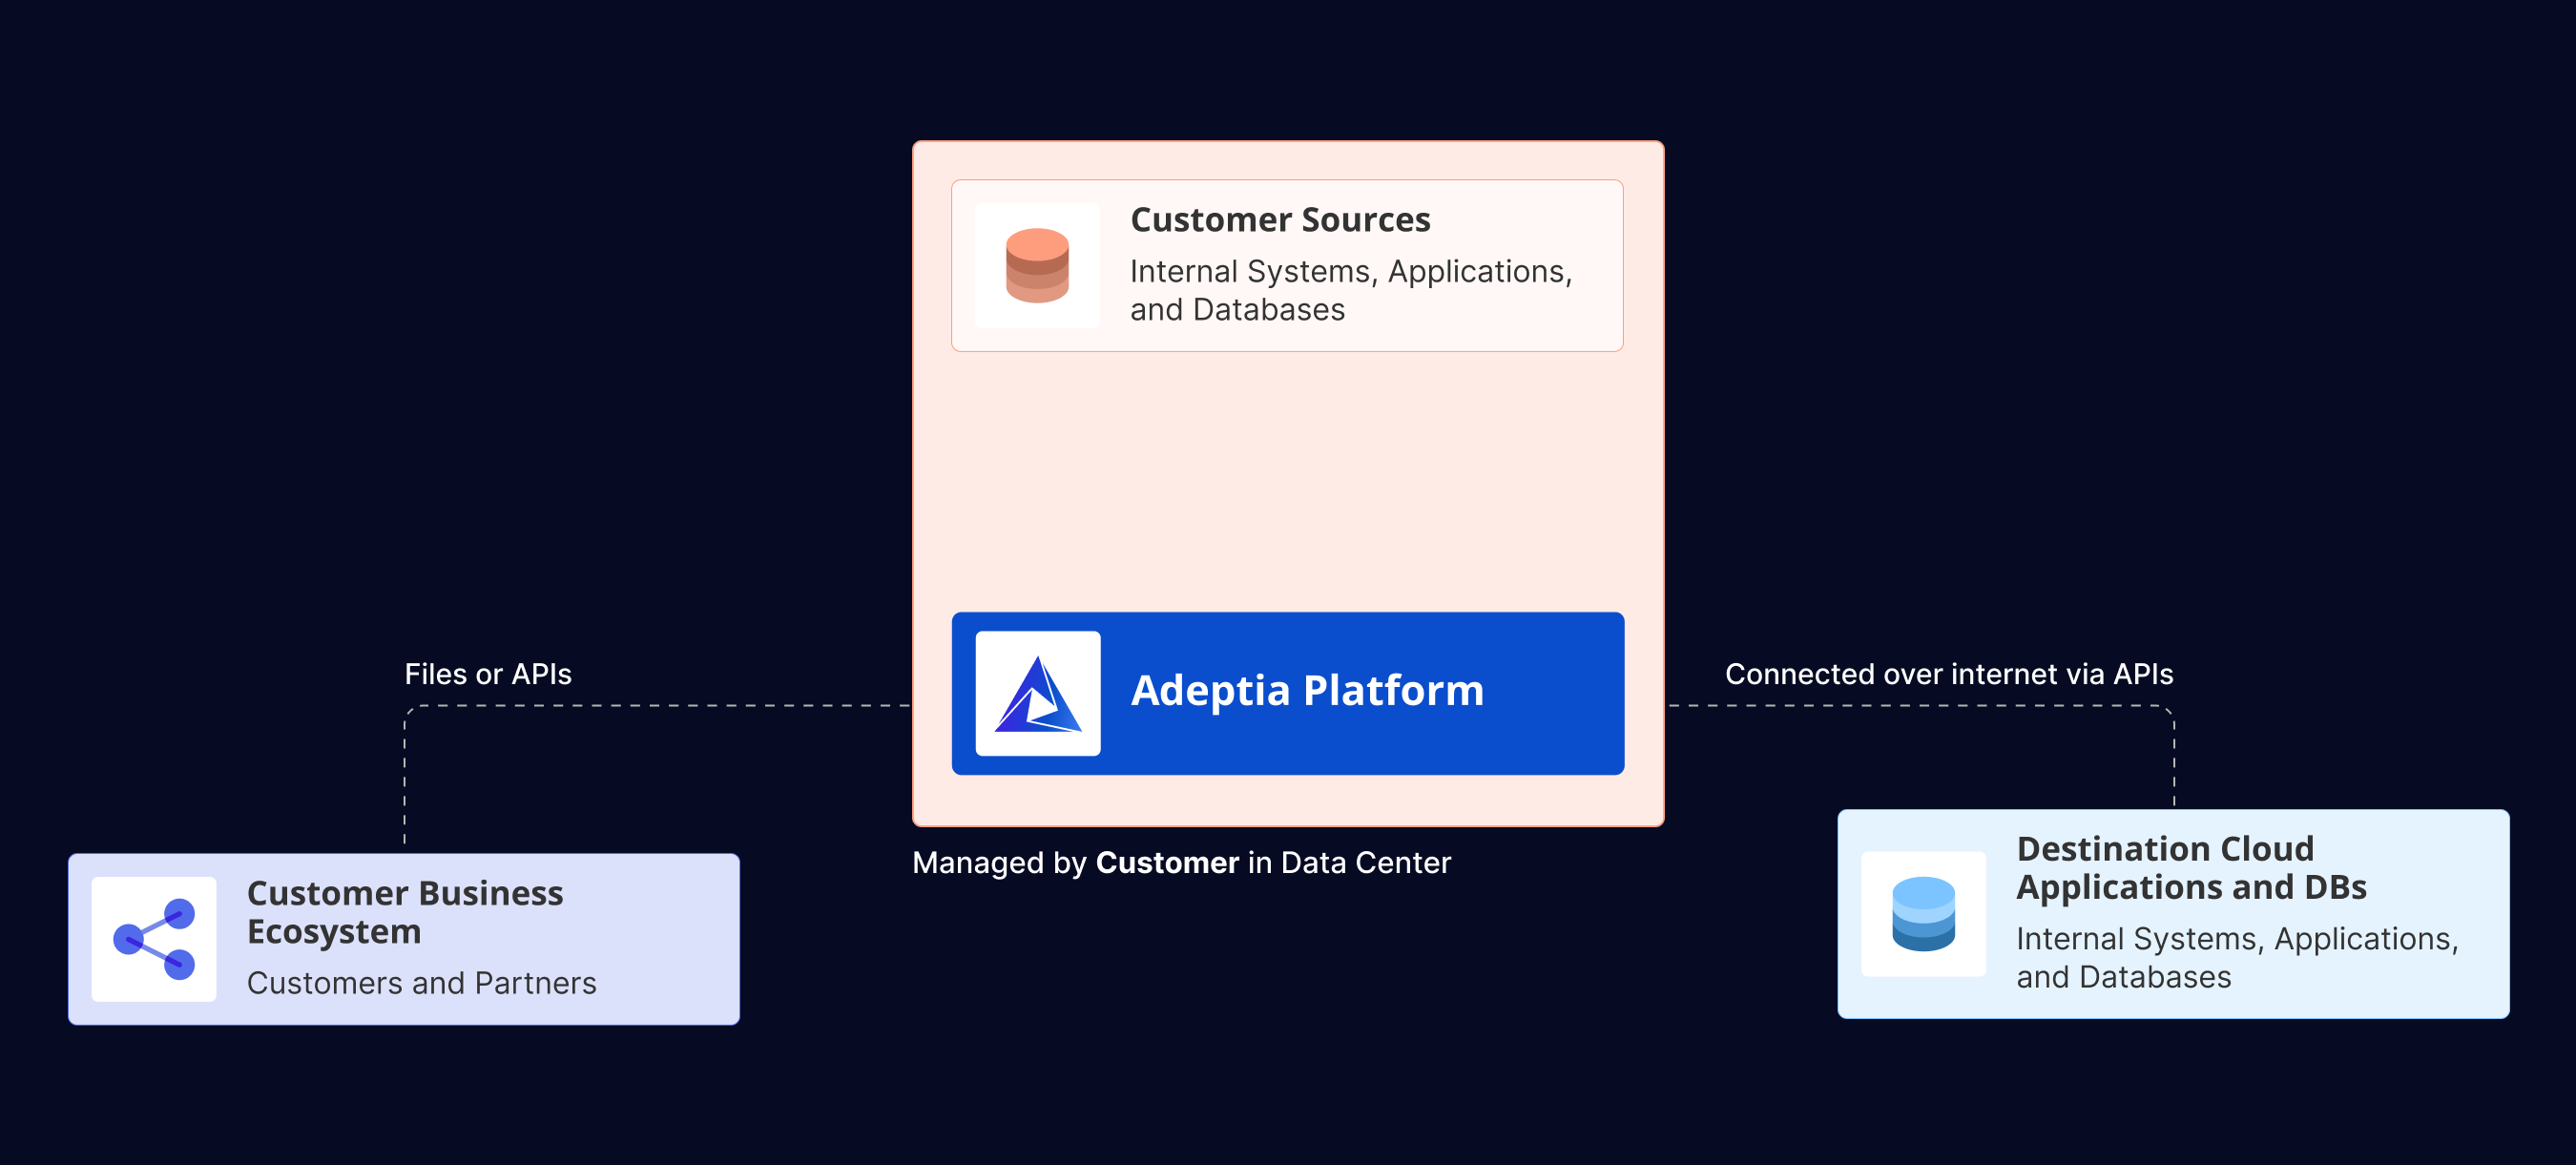Click the blue Adeptia Platform banner
Image resolution: width=2576 pixels, height=1165 pixels.
tap(1288, 694)
